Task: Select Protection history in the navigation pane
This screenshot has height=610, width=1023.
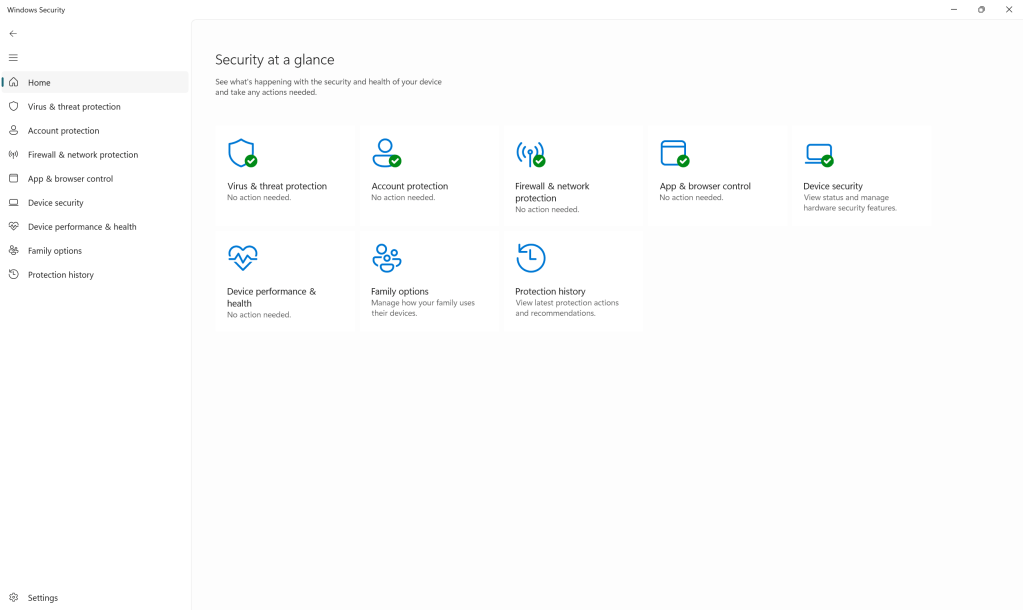Action: (x=60, y=274)
